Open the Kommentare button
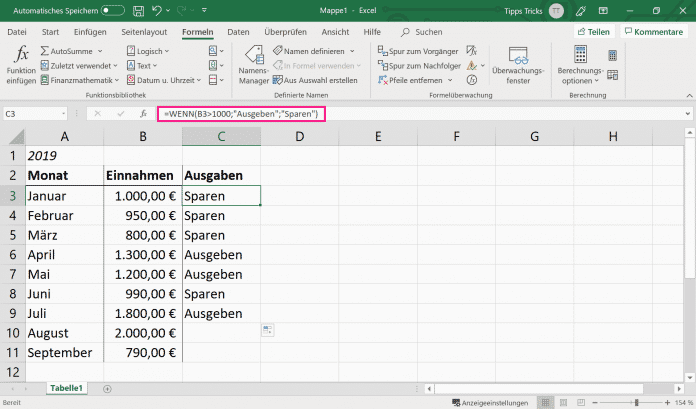696x409 pixels. (x=653, y=32)
